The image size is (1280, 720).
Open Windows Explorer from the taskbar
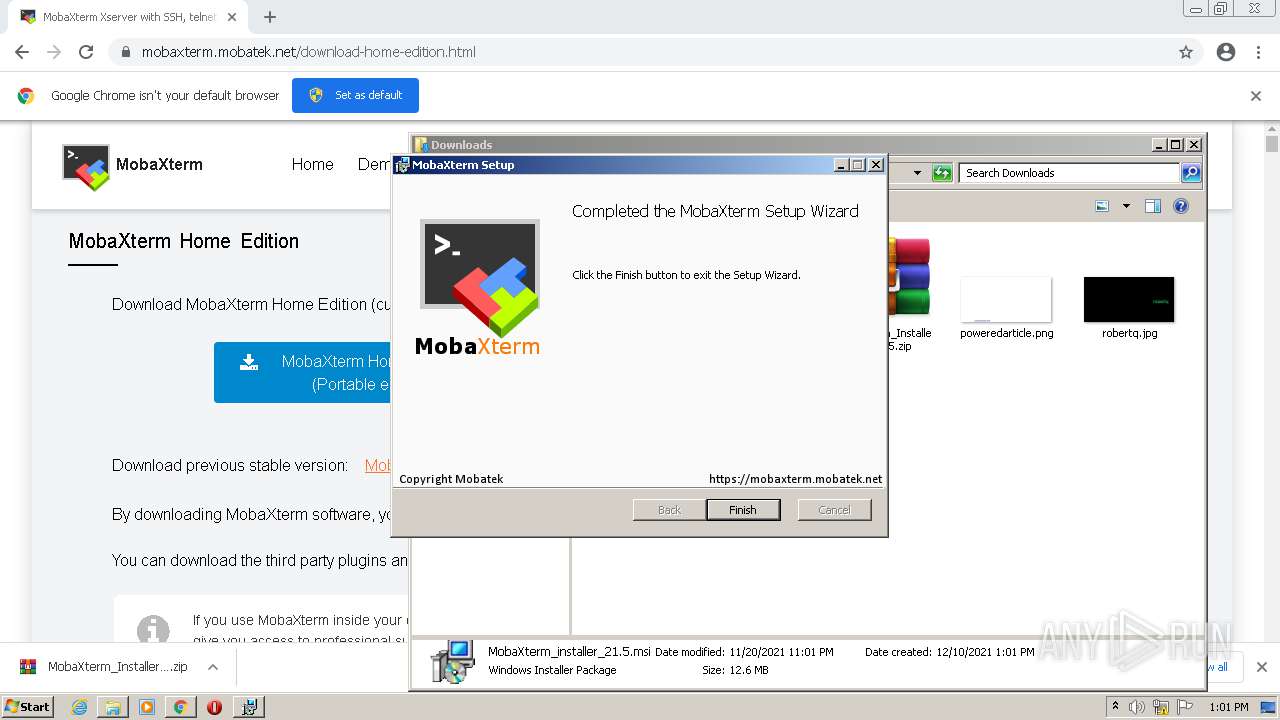113,707
